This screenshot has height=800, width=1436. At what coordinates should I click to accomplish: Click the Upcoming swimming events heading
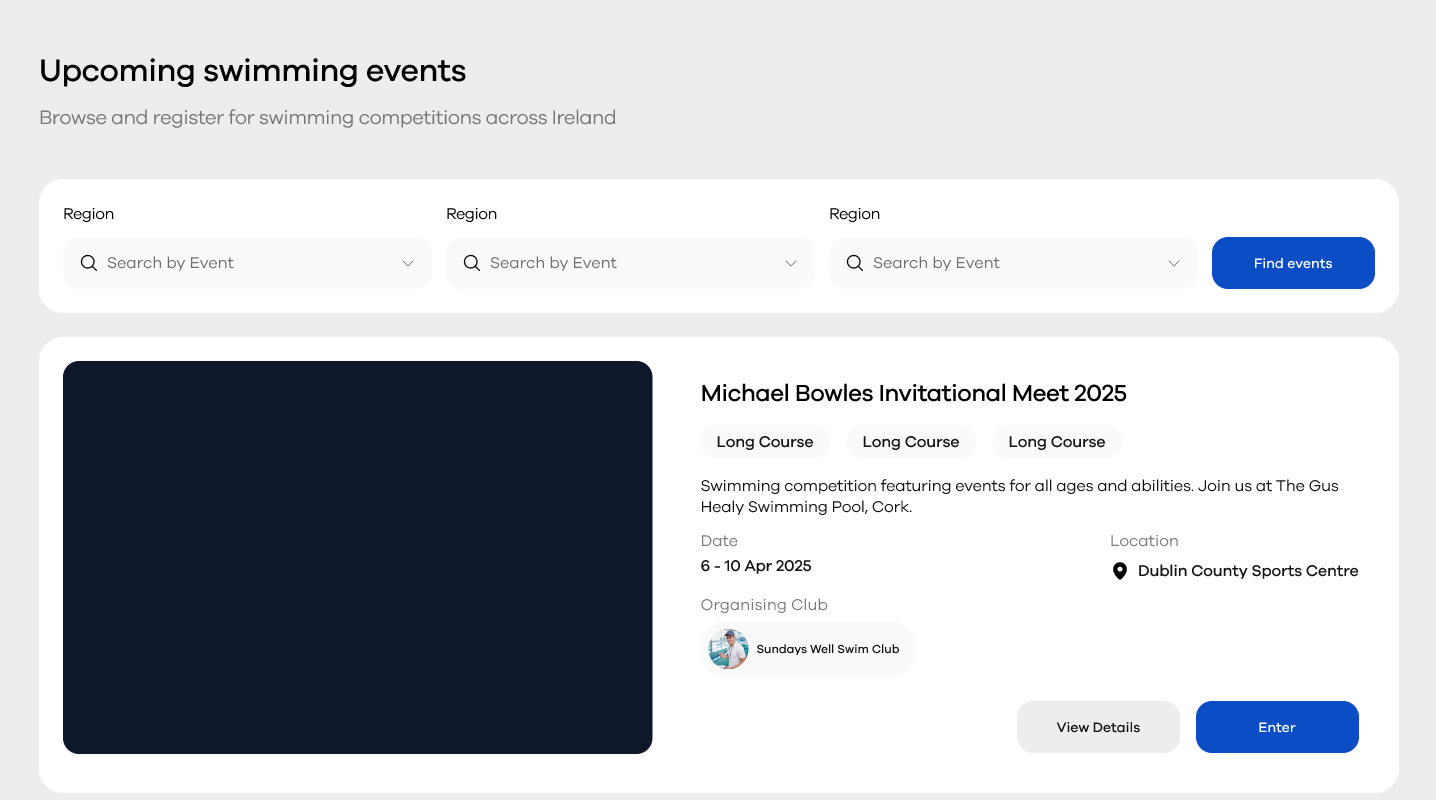coord(252,71)
